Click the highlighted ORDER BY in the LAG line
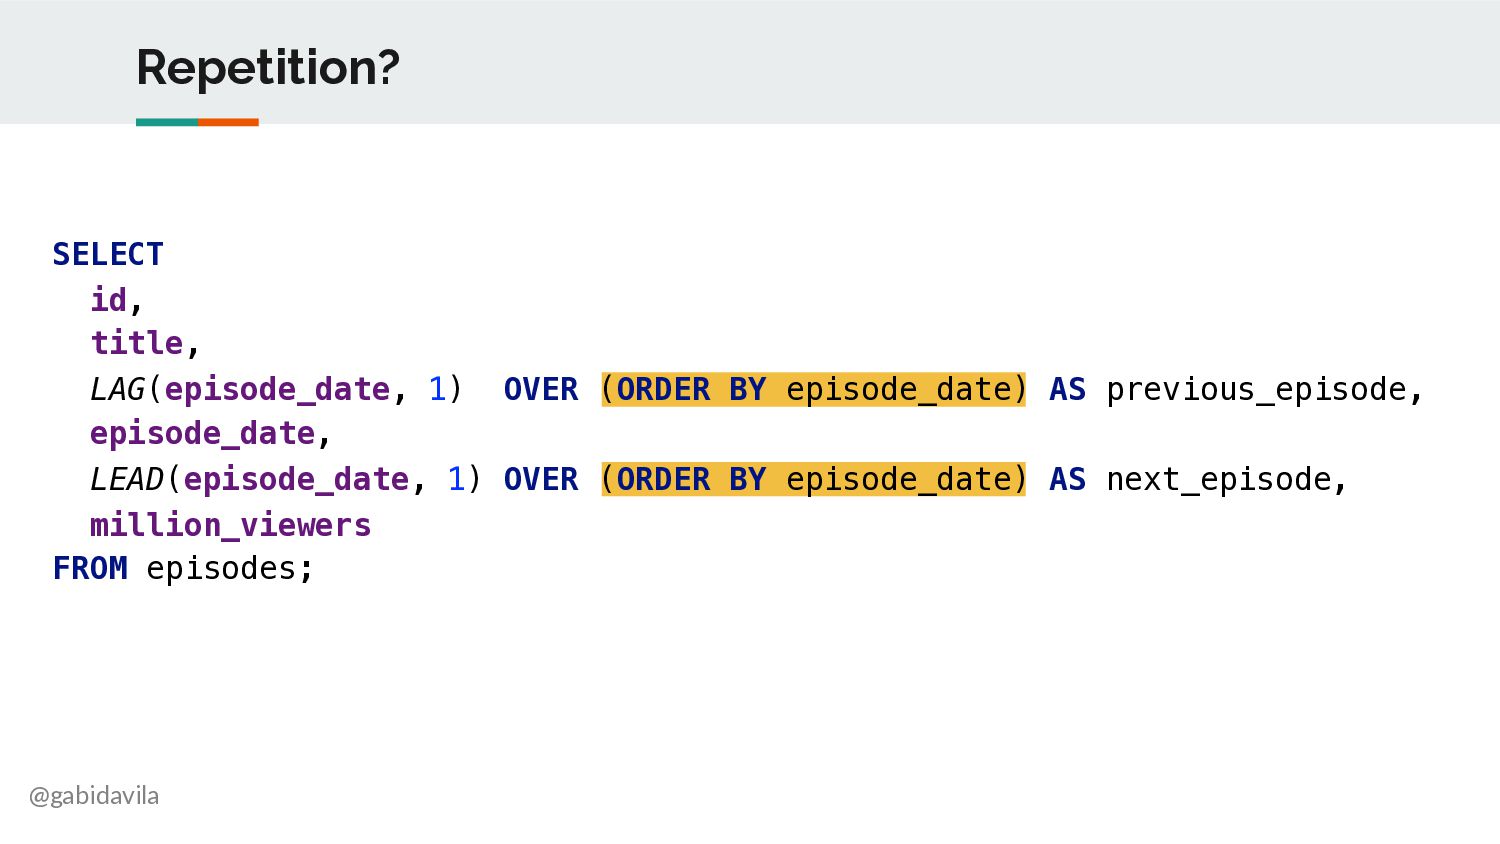 point(691,389)
